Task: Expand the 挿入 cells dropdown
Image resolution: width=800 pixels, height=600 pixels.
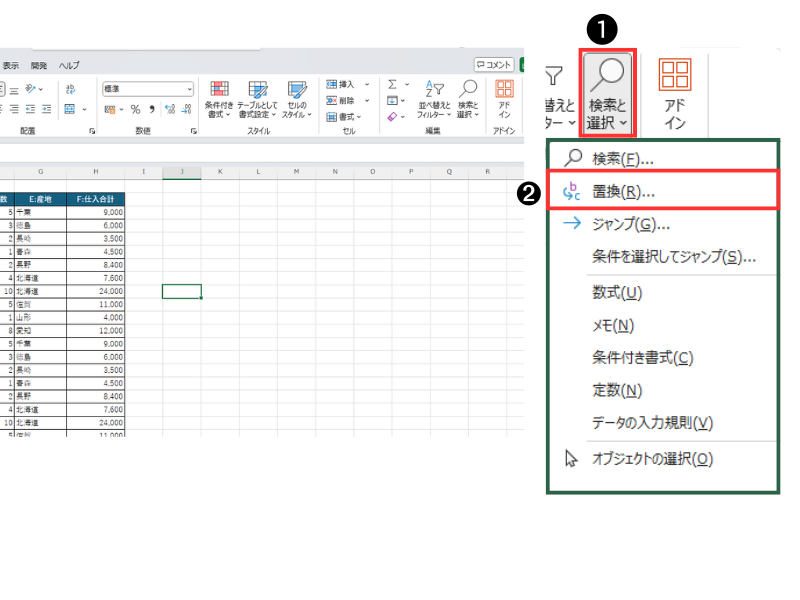Action: point(367,85)
